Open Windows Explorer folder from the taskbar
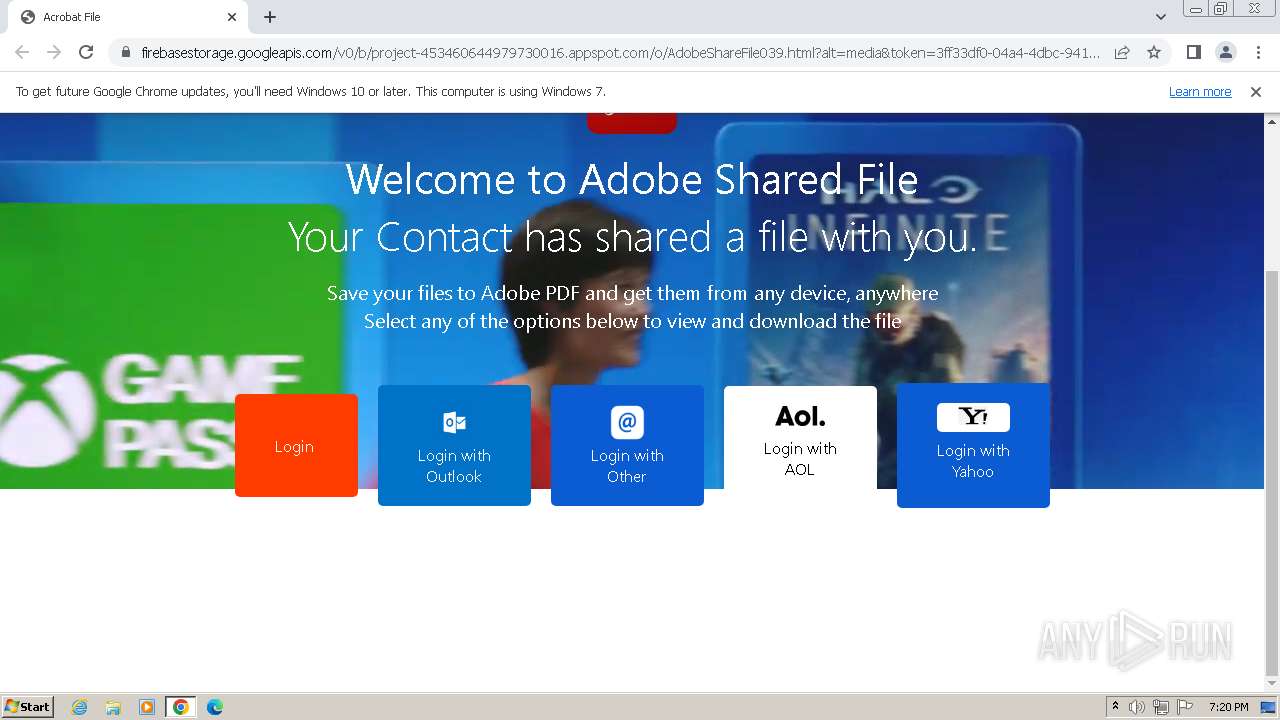 pyautogui.click(x=113, y=707)
